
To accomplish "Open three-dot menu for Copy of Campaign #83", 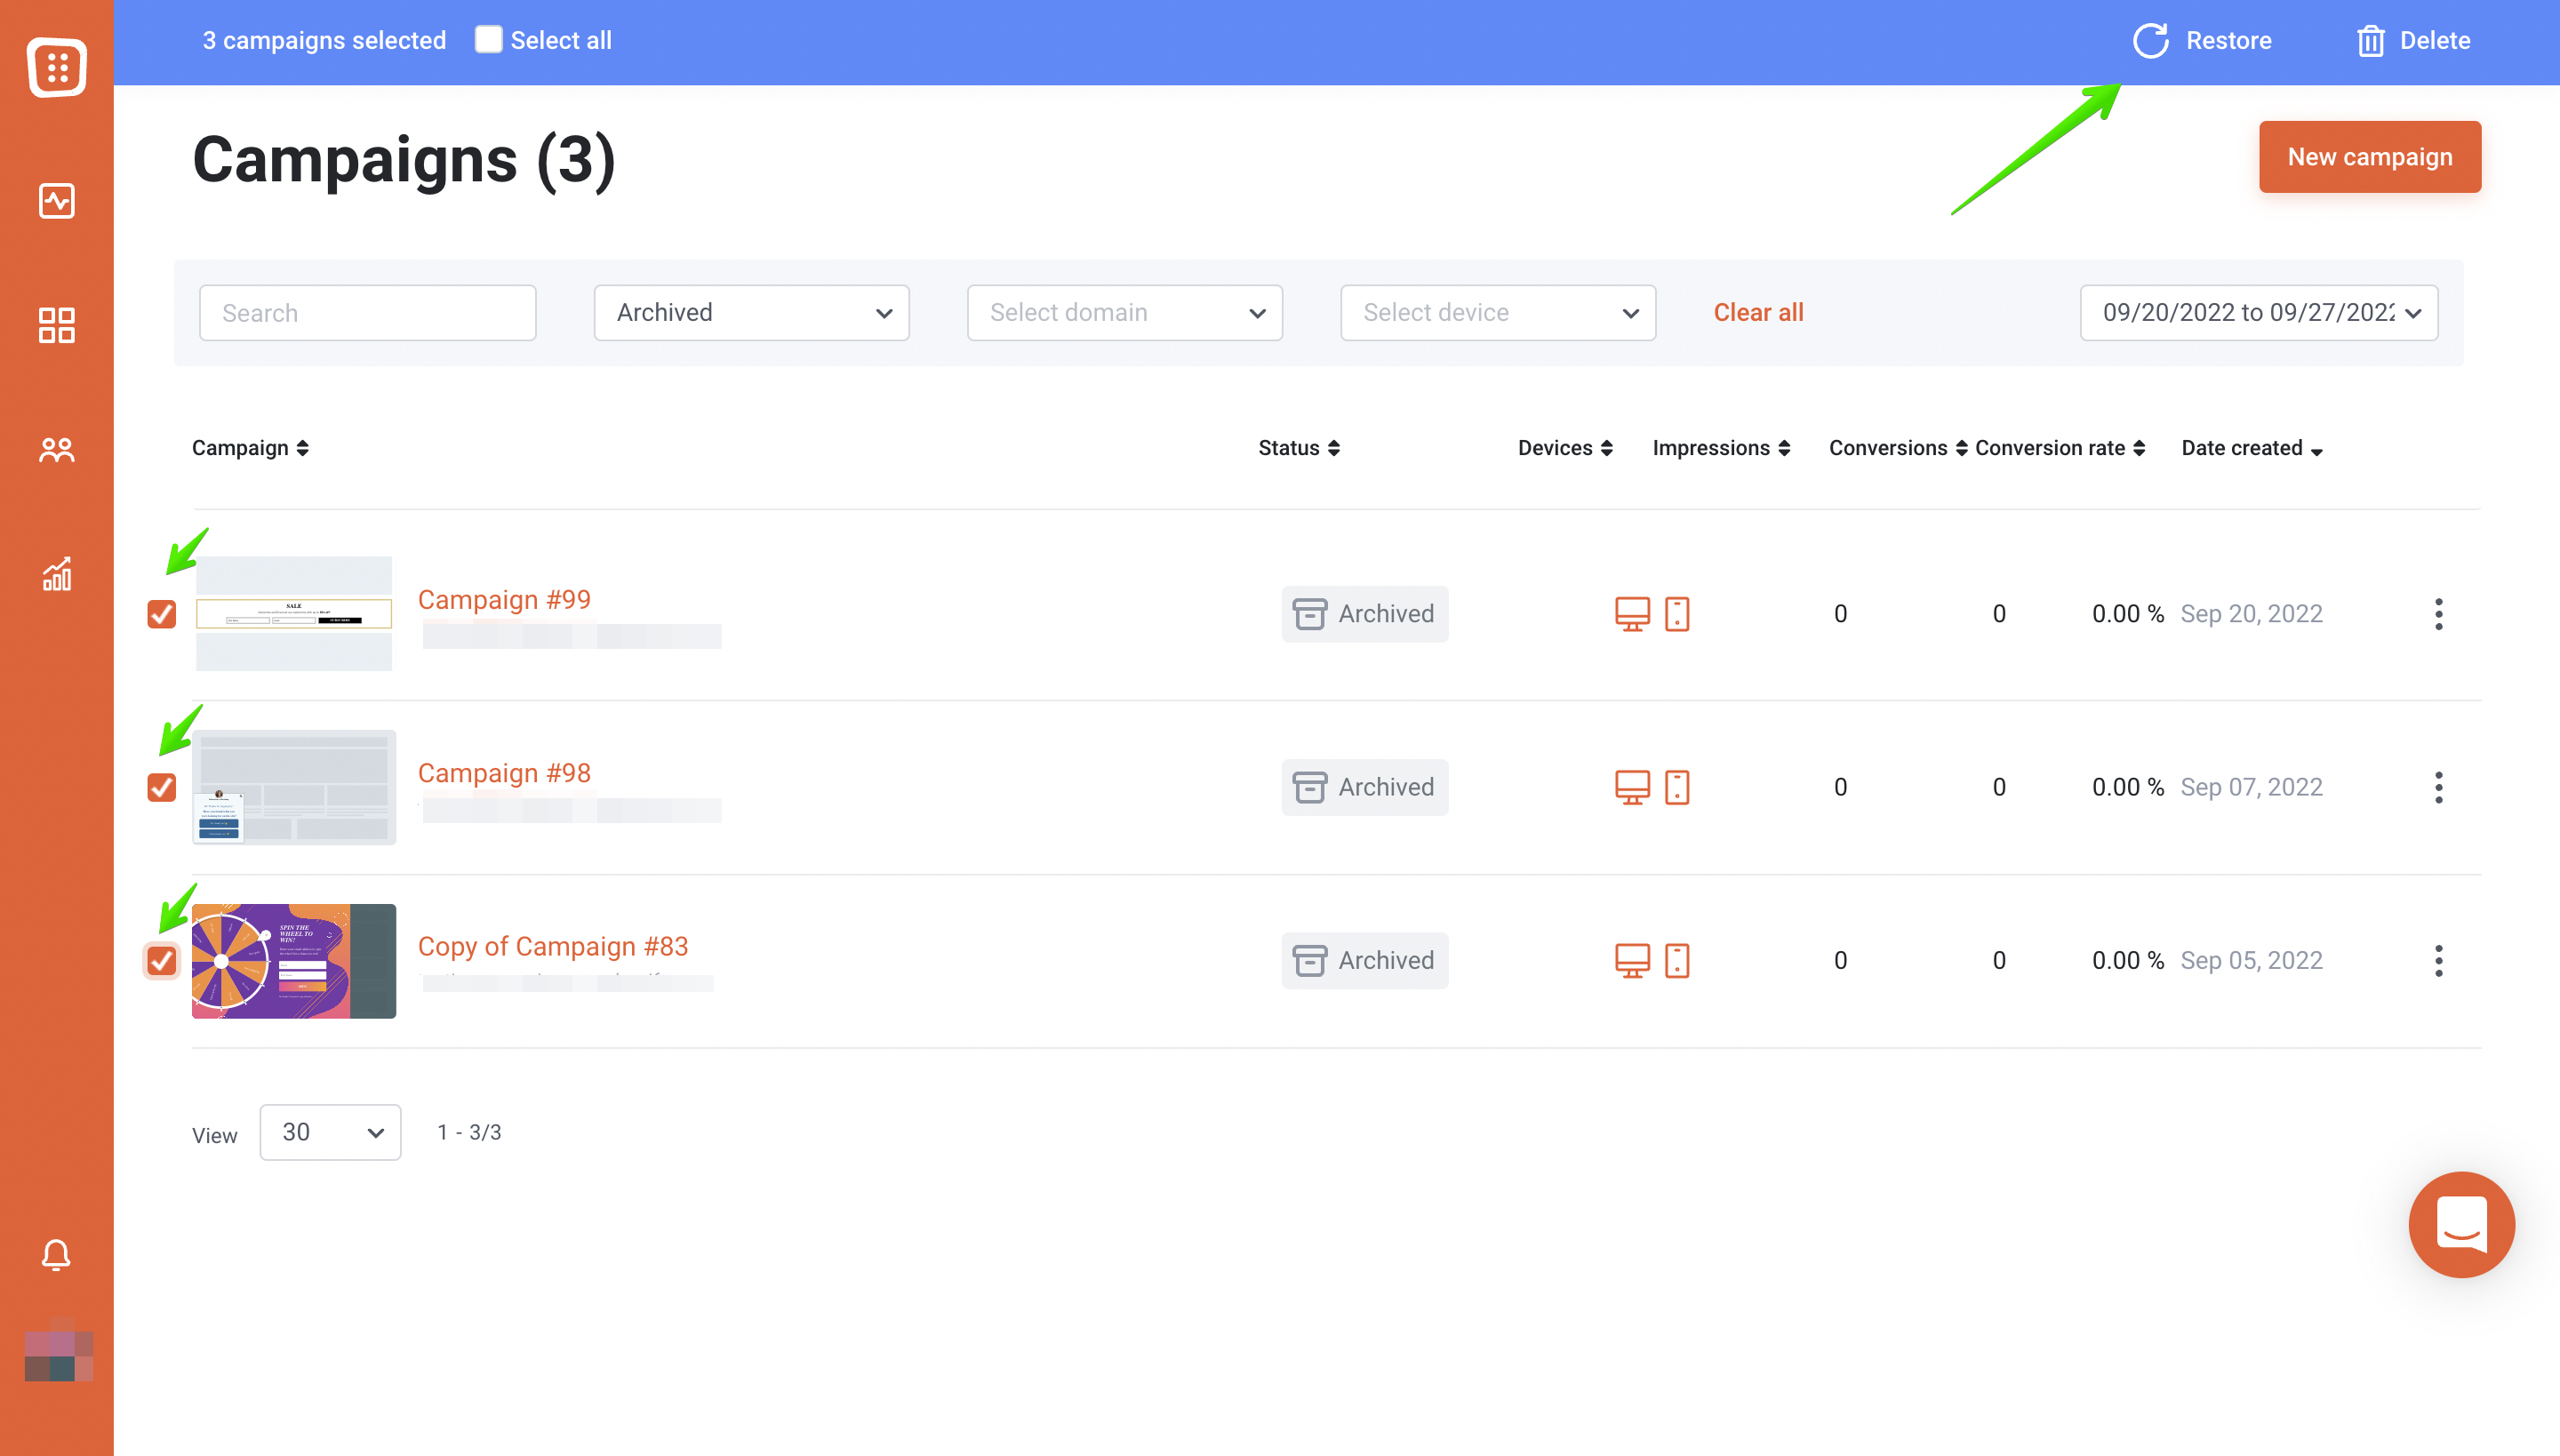I will 2438,961.
